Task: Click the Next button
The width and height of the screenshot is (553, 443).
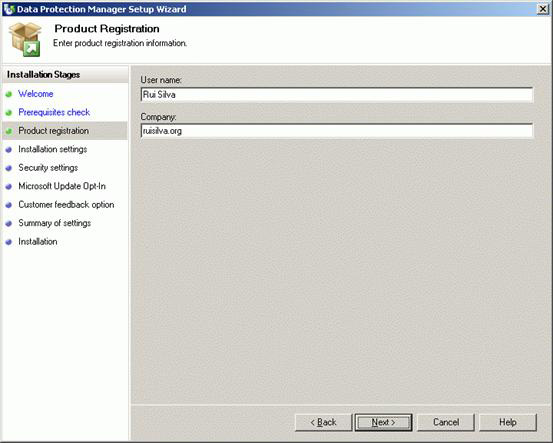Action: point(383,422)
